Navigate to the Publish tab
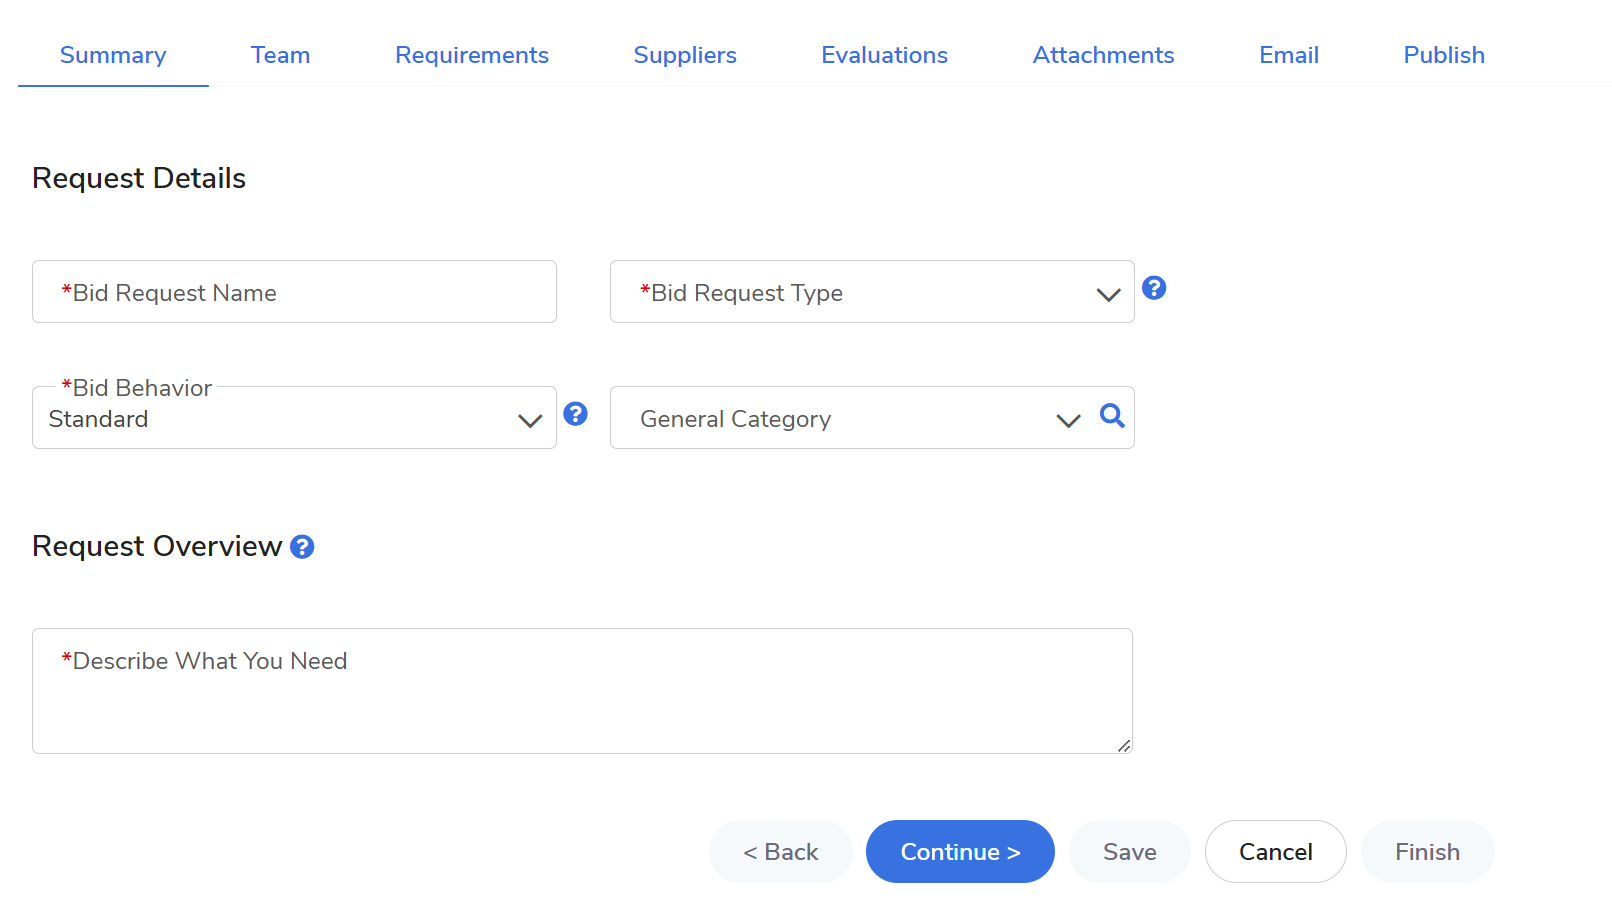Screen dimensions: 1612x913 click(1443, 55)
